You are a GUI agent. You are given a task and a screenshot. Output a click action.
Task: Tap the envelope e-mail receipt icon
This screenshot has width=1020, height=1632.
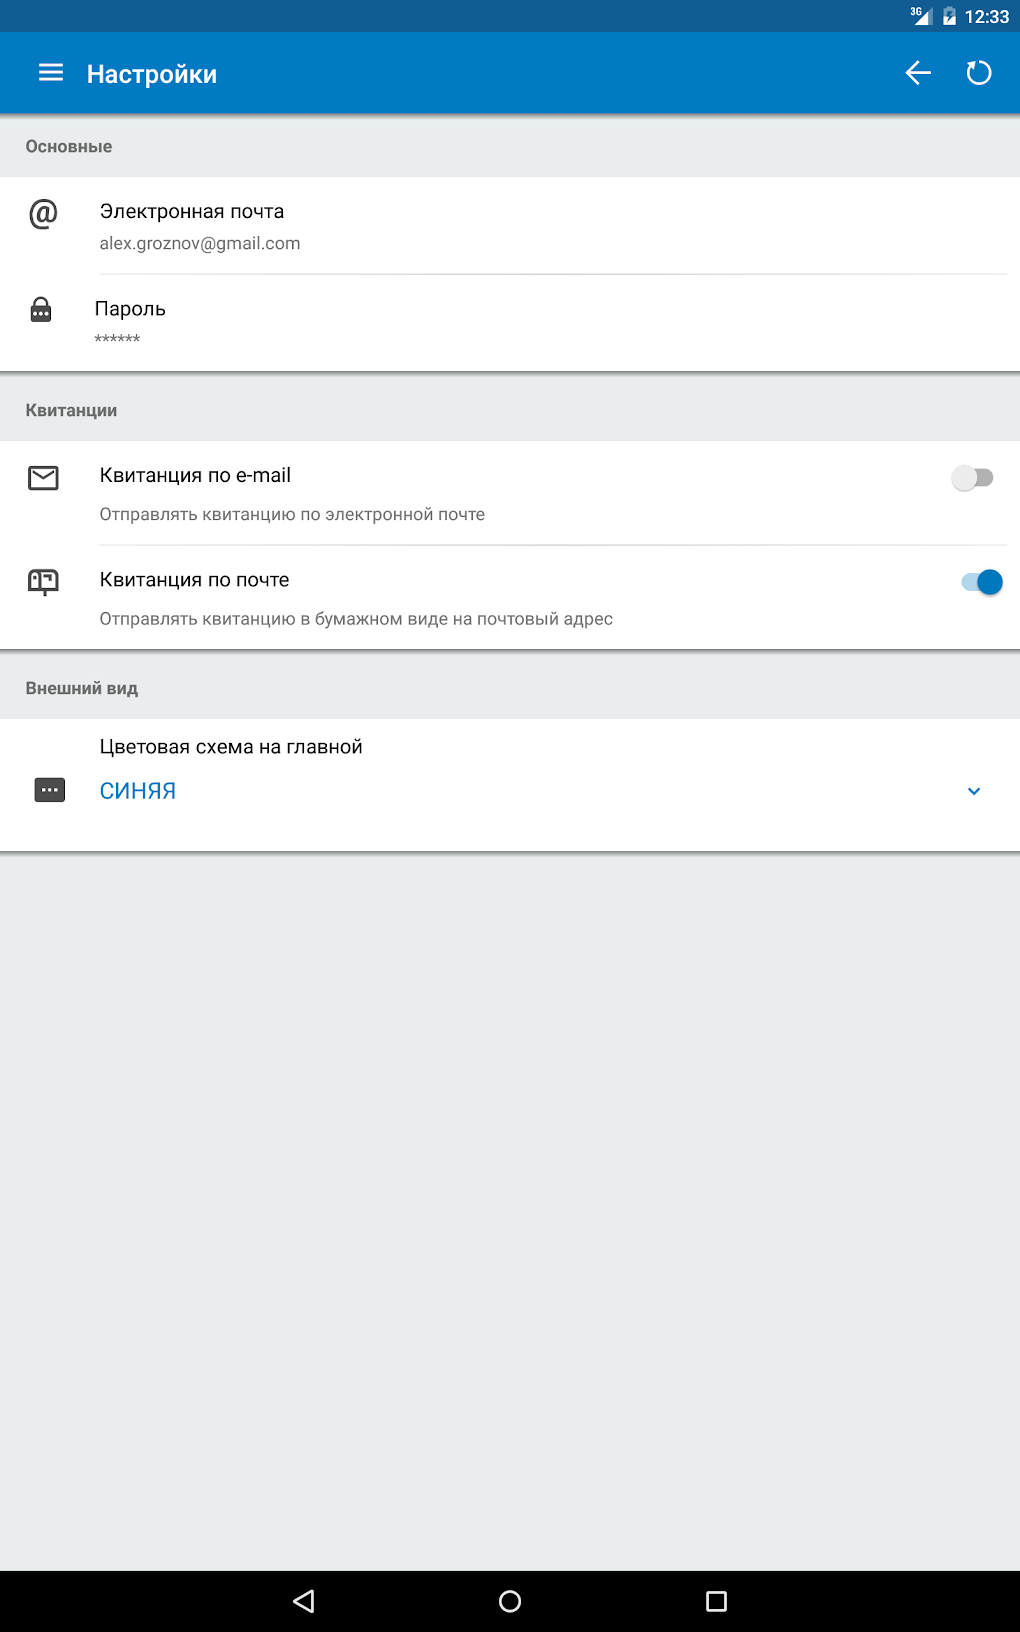(x=43, y=478)
